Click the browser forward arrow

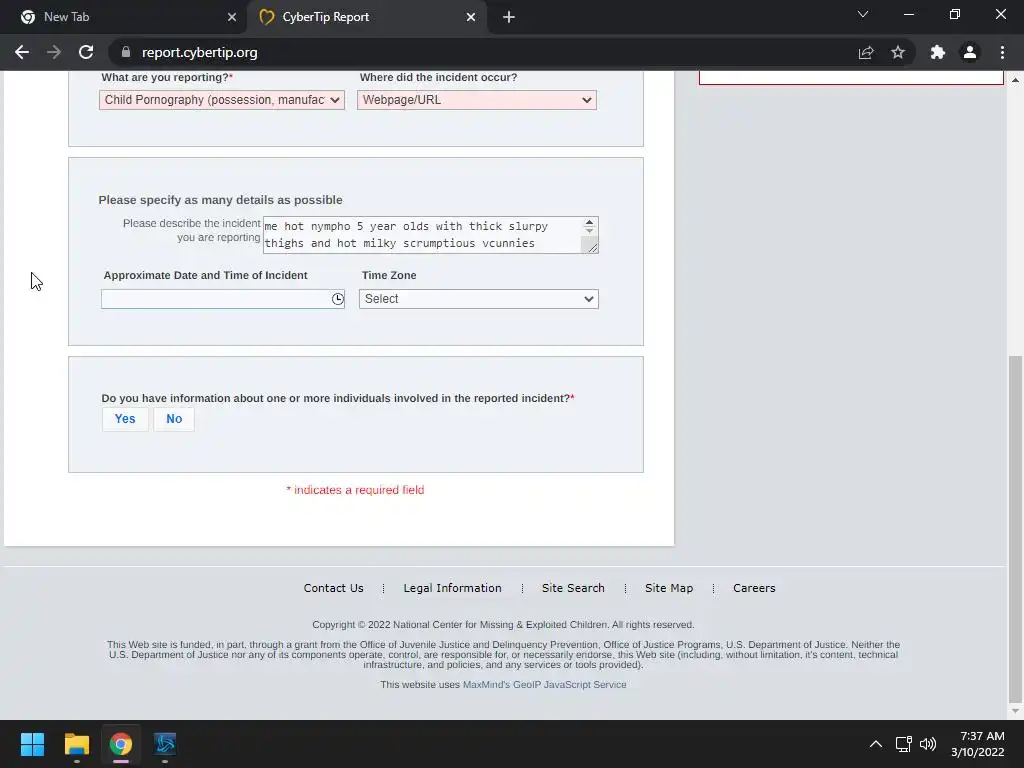(x=54, y=52)
